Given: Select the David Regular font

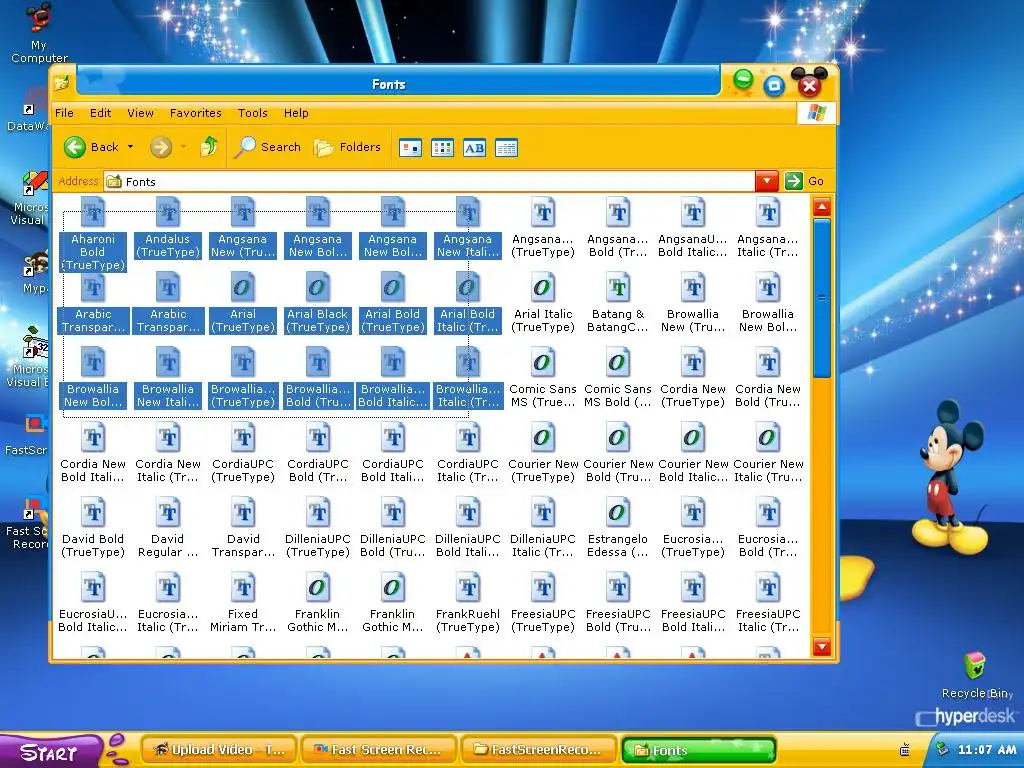Looking at the screenshot, I should pos(168,528).
